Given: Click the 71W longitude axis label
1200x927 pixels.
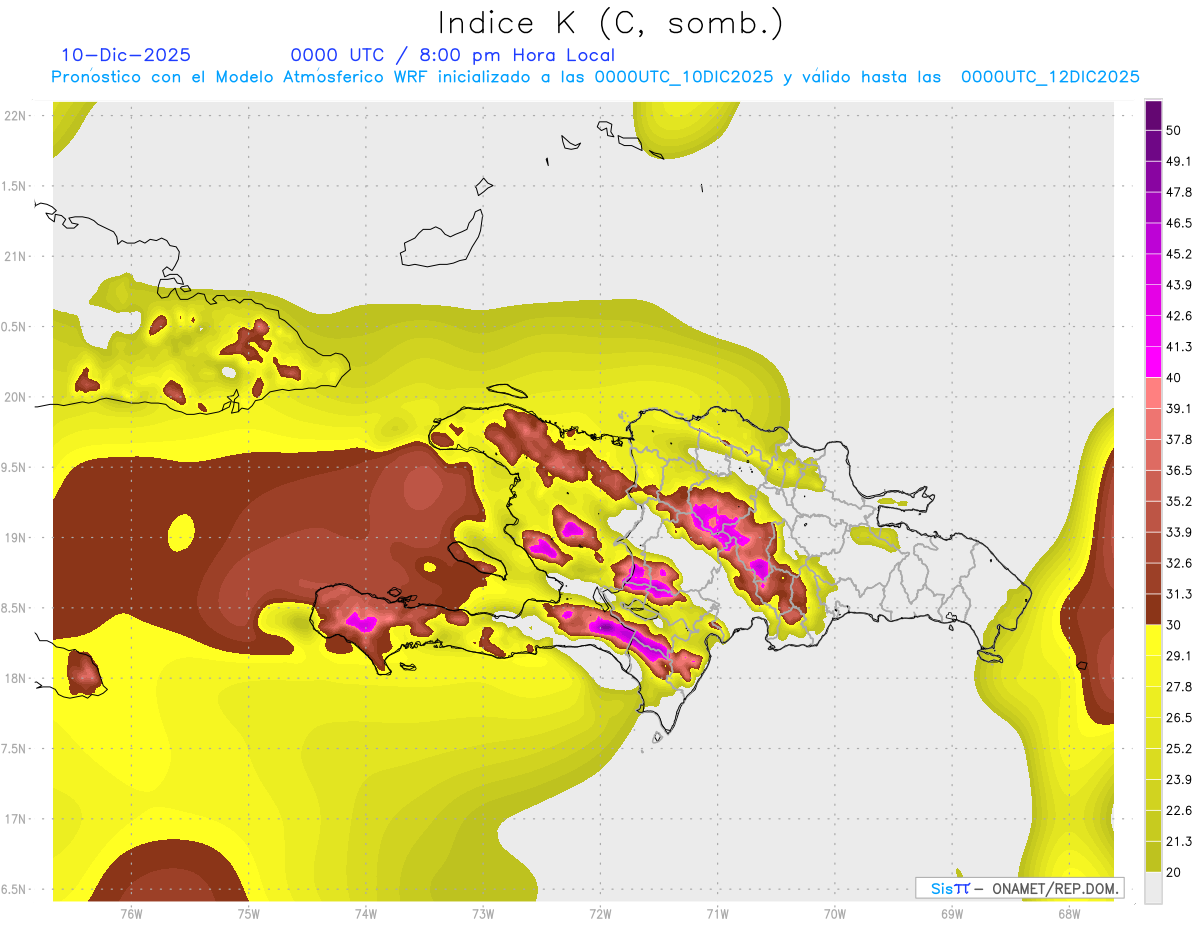Looking at the screenshot, I should [717, 914].
